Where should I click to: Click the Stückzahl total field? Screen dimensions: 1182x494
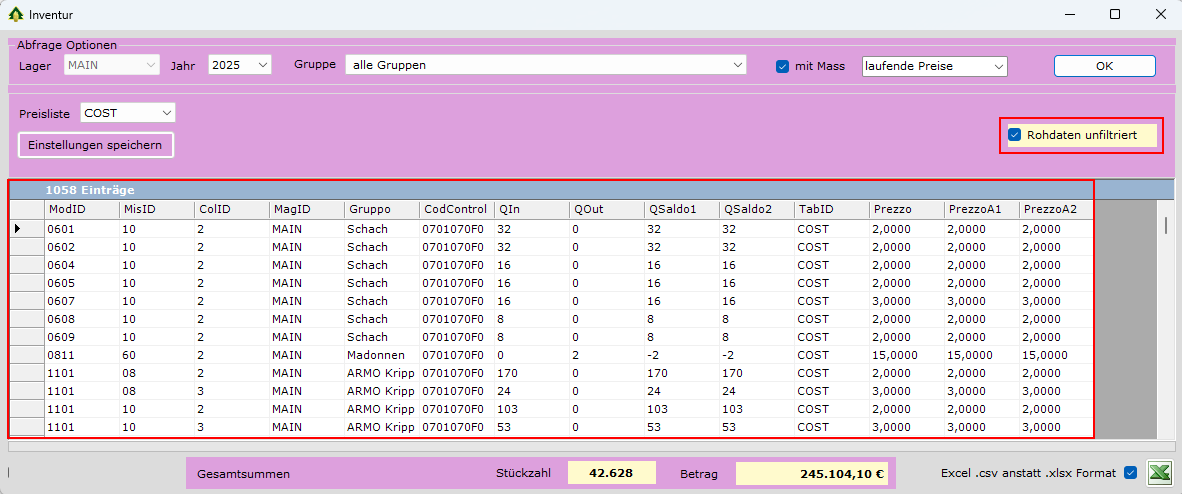612,473
